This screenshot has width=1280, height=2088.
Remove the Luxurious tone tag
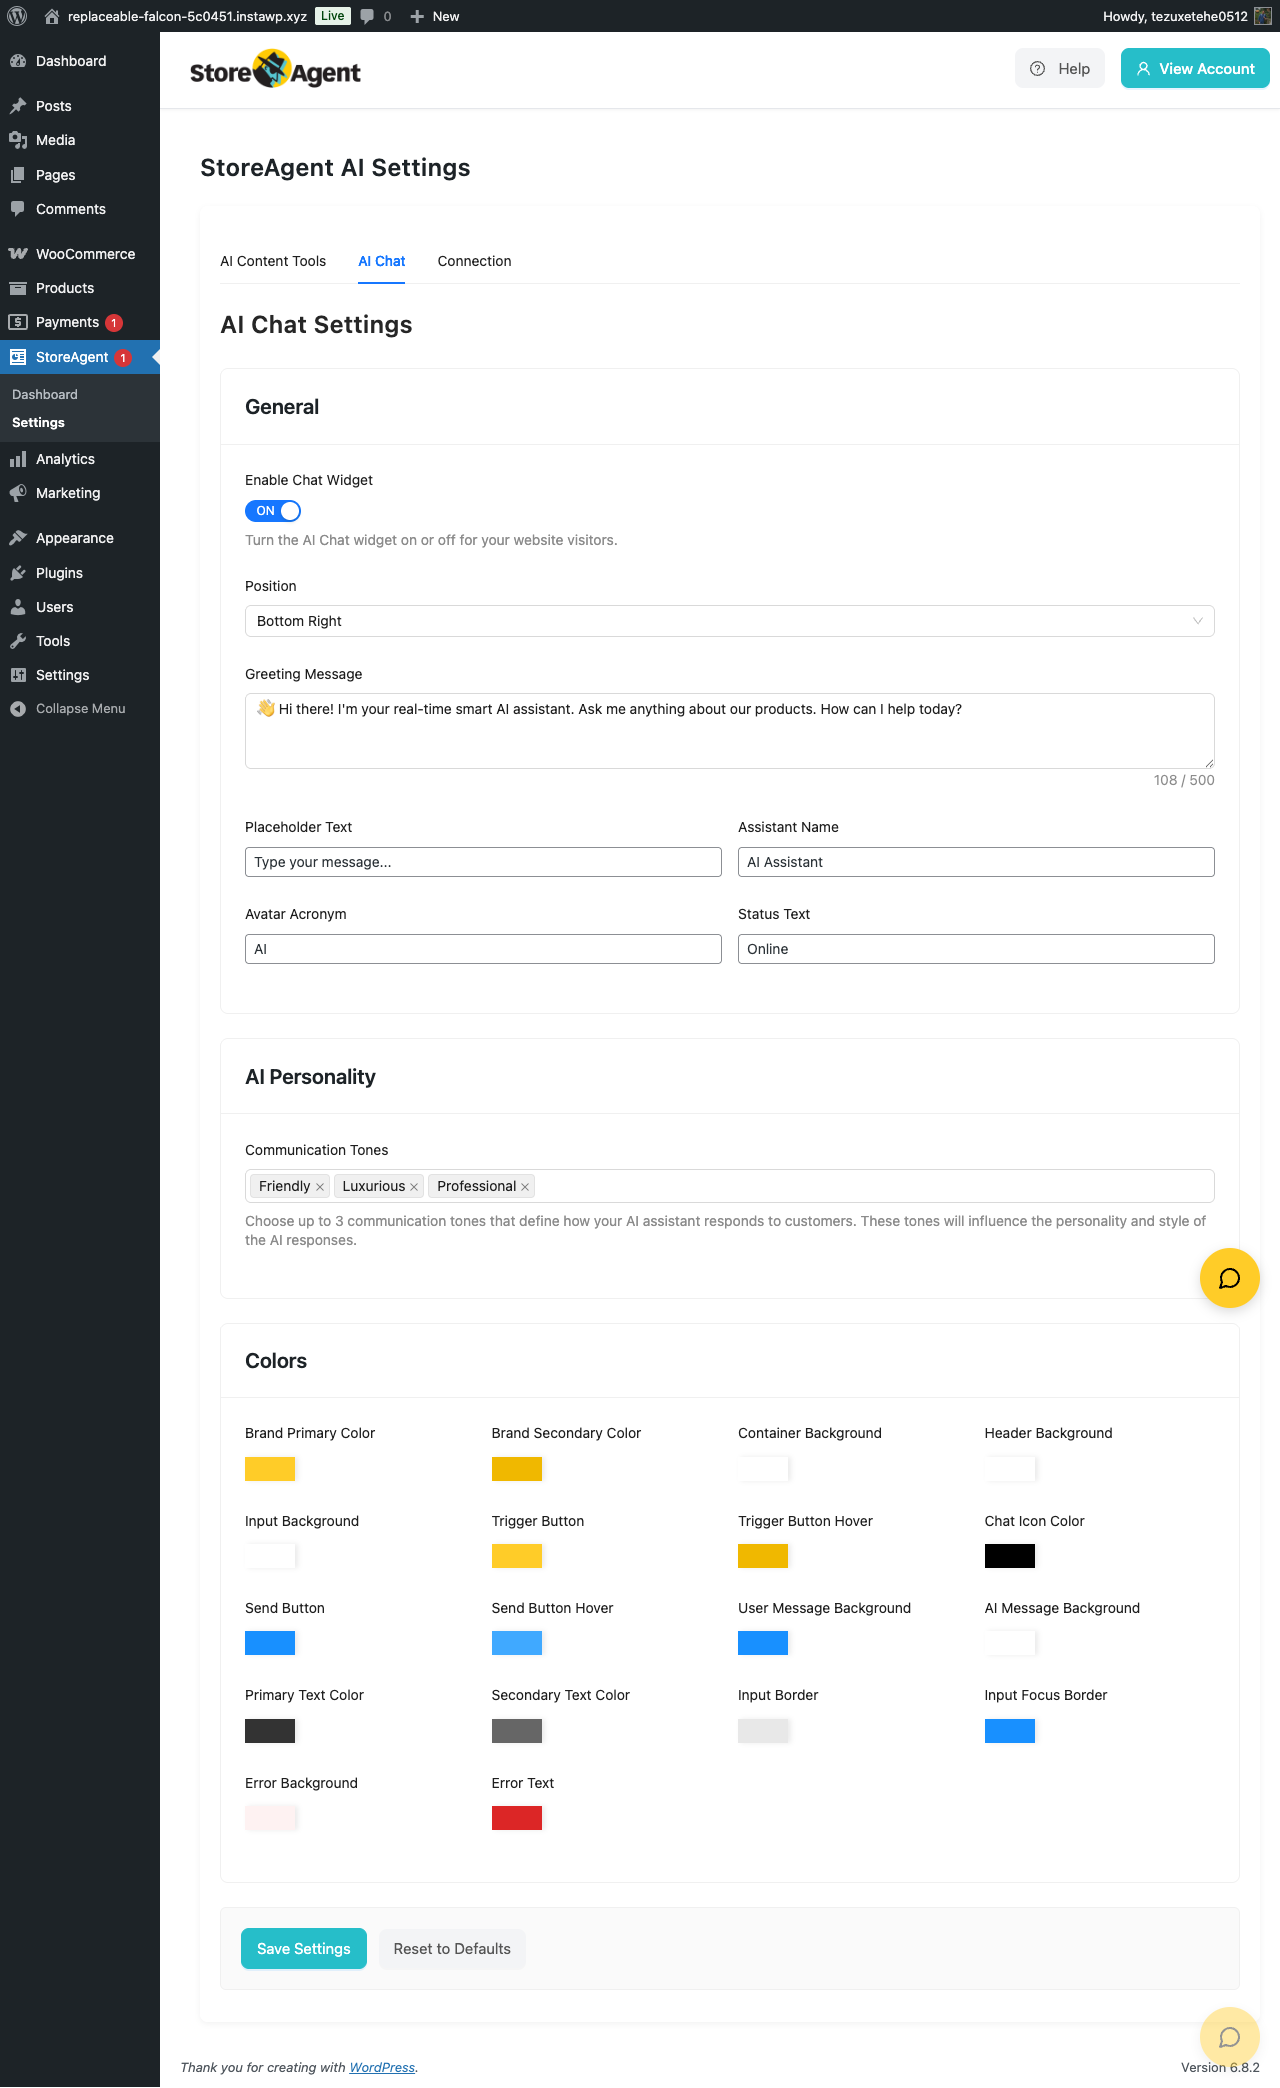pyautogui.click(x=414, y=1187)
